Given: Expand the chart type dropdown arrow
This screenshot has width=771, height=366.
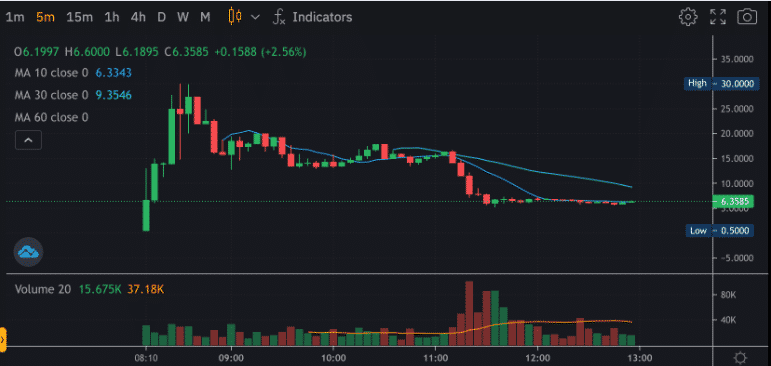Looking at the screenshot, I should [x=255, y=17].
